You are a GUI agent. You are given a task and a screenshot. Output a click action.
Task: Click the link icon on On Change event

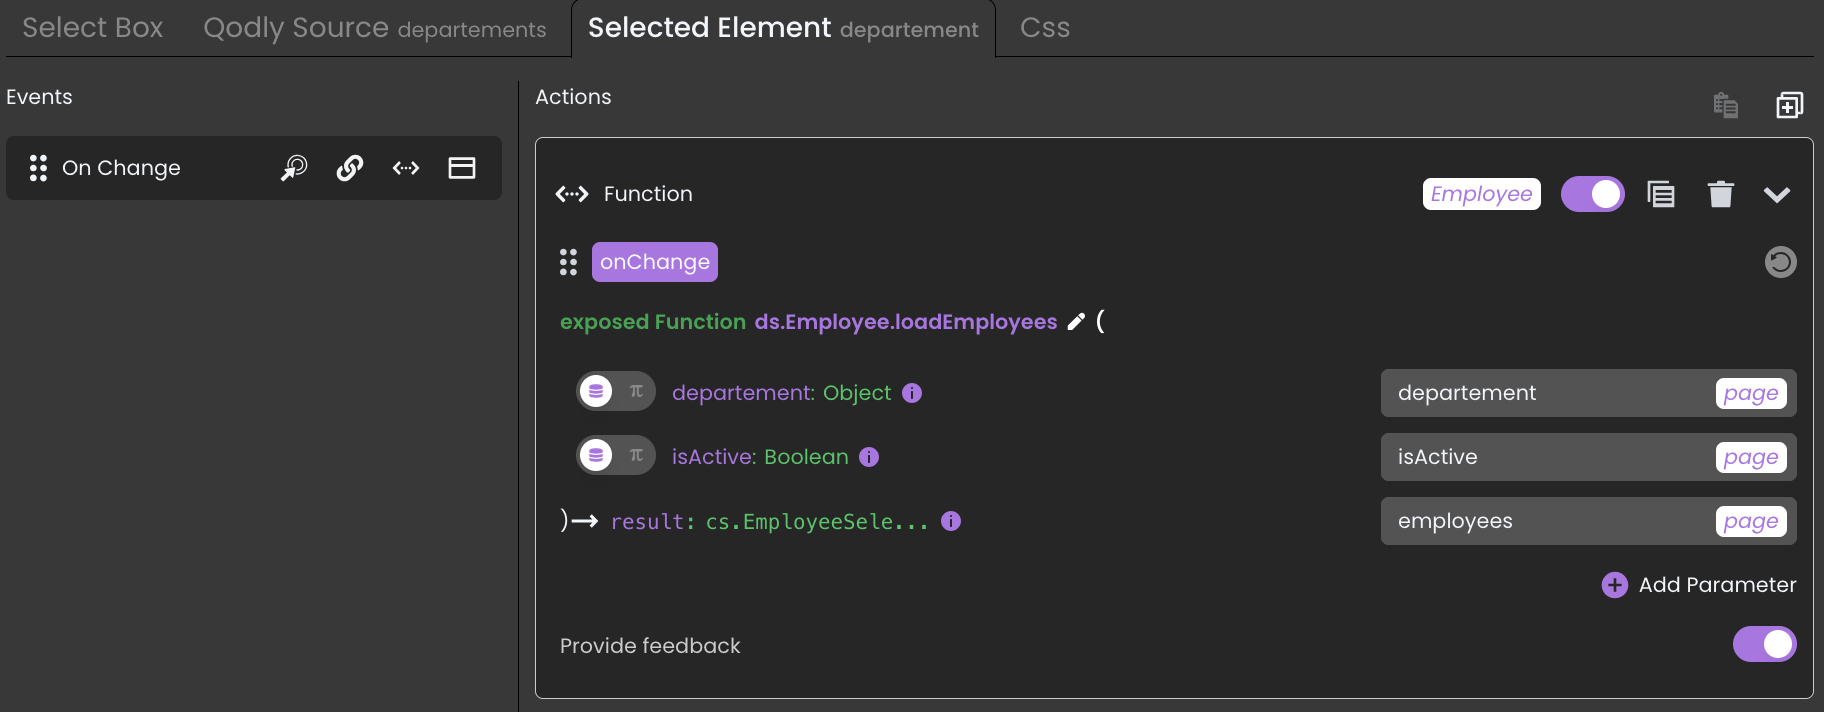(350, 168)
